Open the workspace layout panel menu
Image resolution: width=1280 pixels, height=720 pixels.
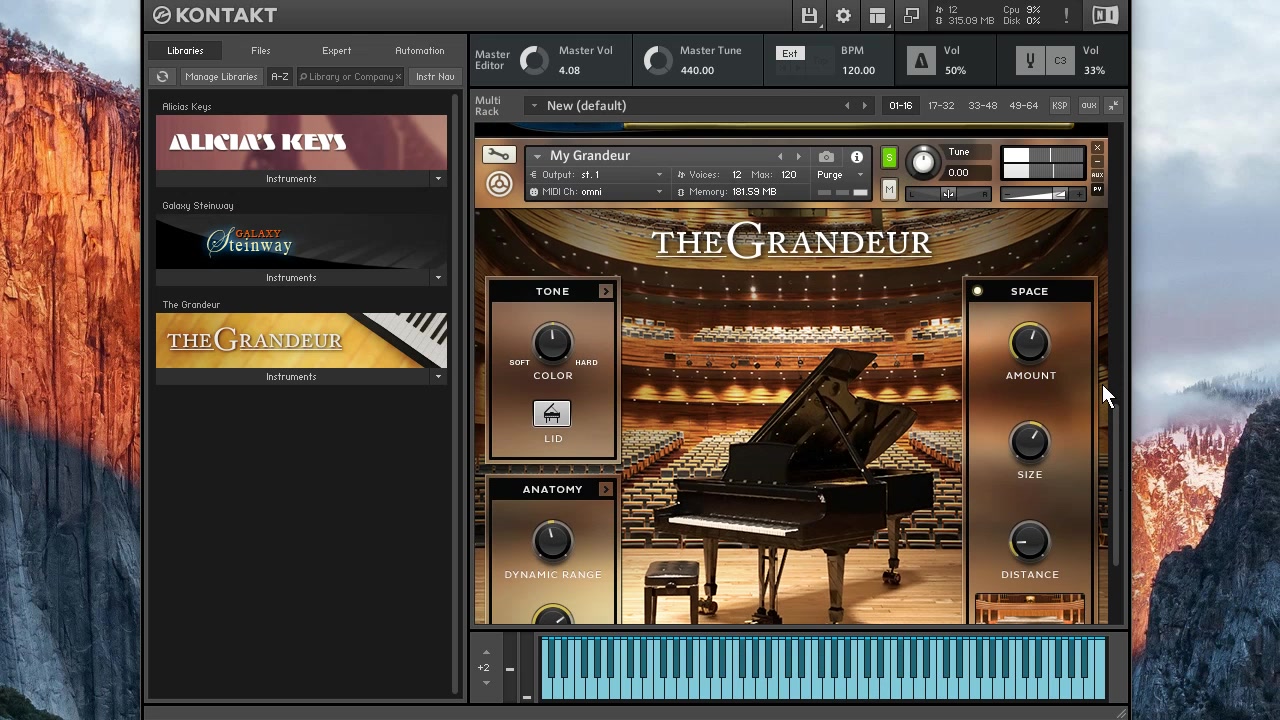click(x=877, y=15)
